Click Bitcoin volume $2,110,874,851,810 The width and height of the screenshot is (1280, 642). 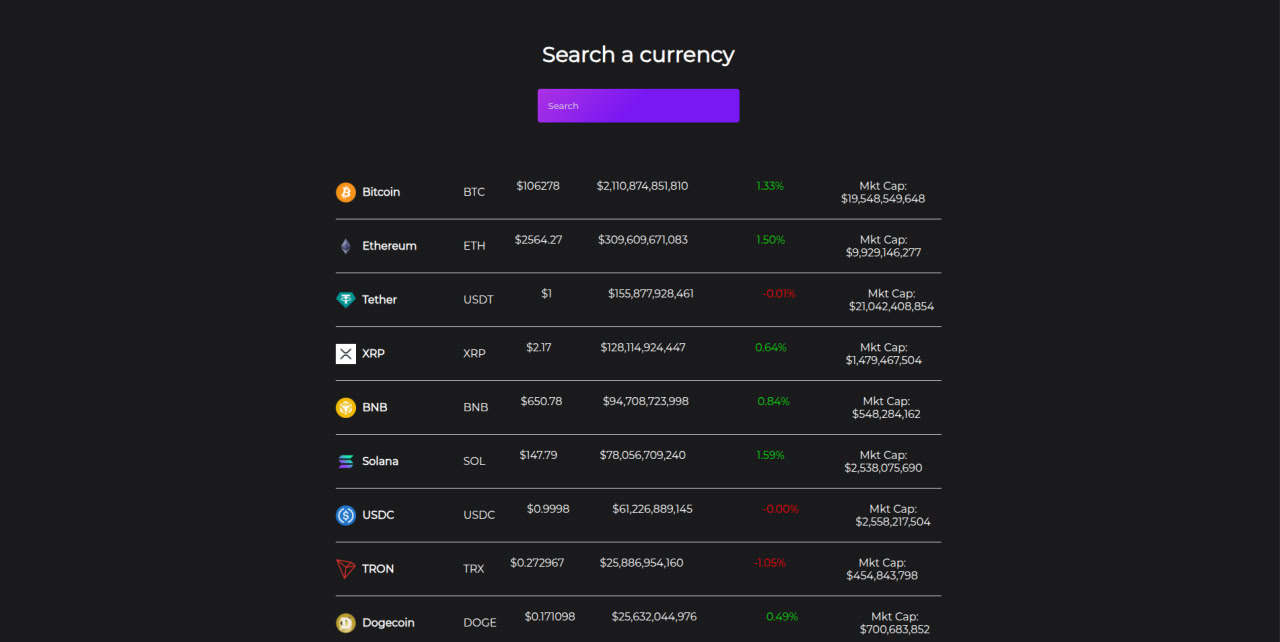coord(642,186)
